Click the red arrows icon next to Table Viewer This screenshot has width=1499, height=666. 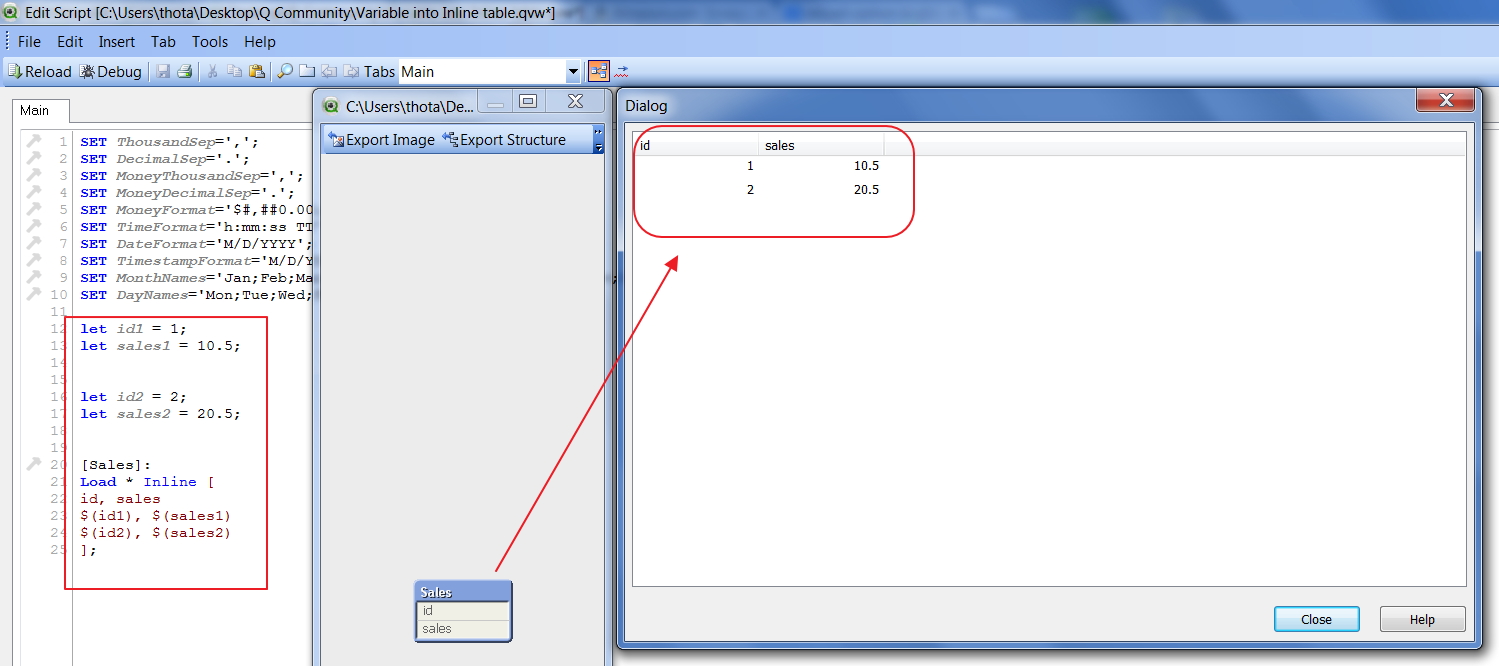point(621,71)
